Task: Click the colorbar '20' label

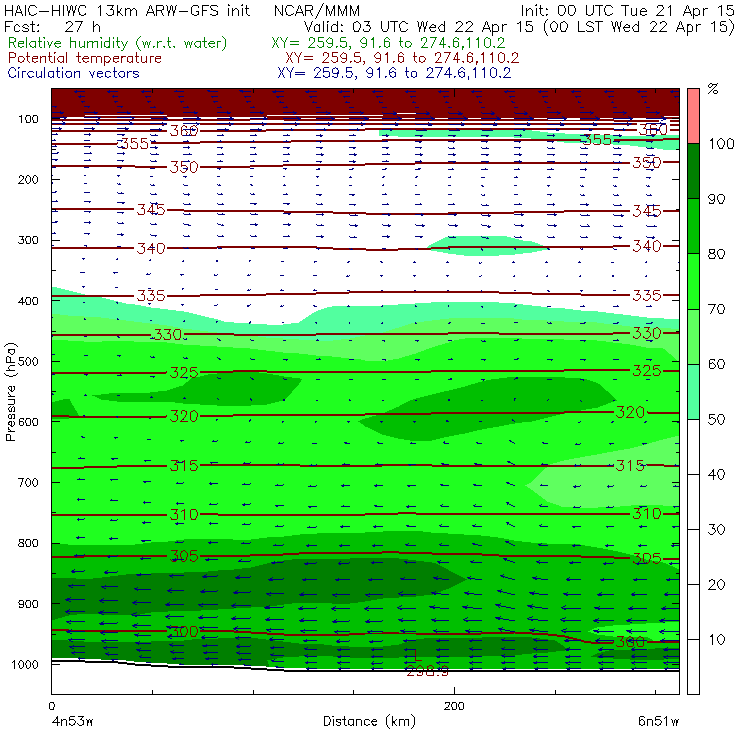Action: pos(716,585)
